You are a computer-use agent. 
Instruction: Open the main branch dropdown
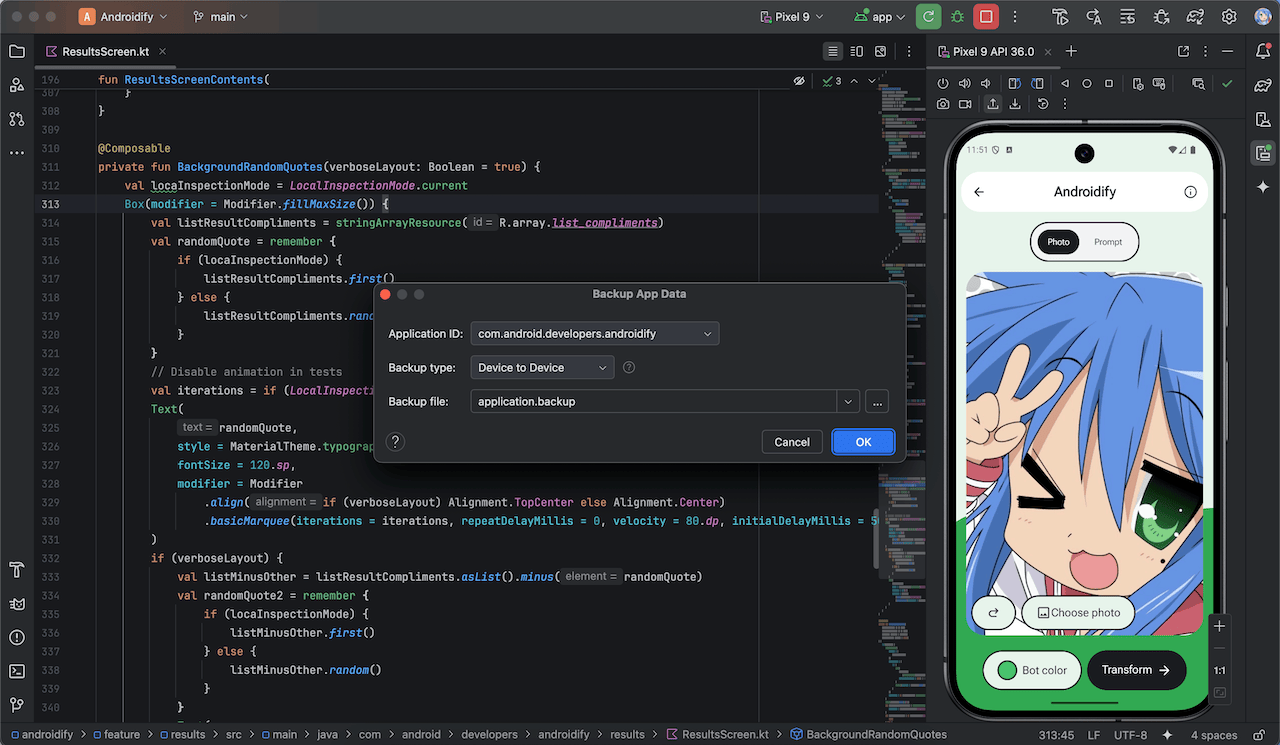[x=220, y=17]
